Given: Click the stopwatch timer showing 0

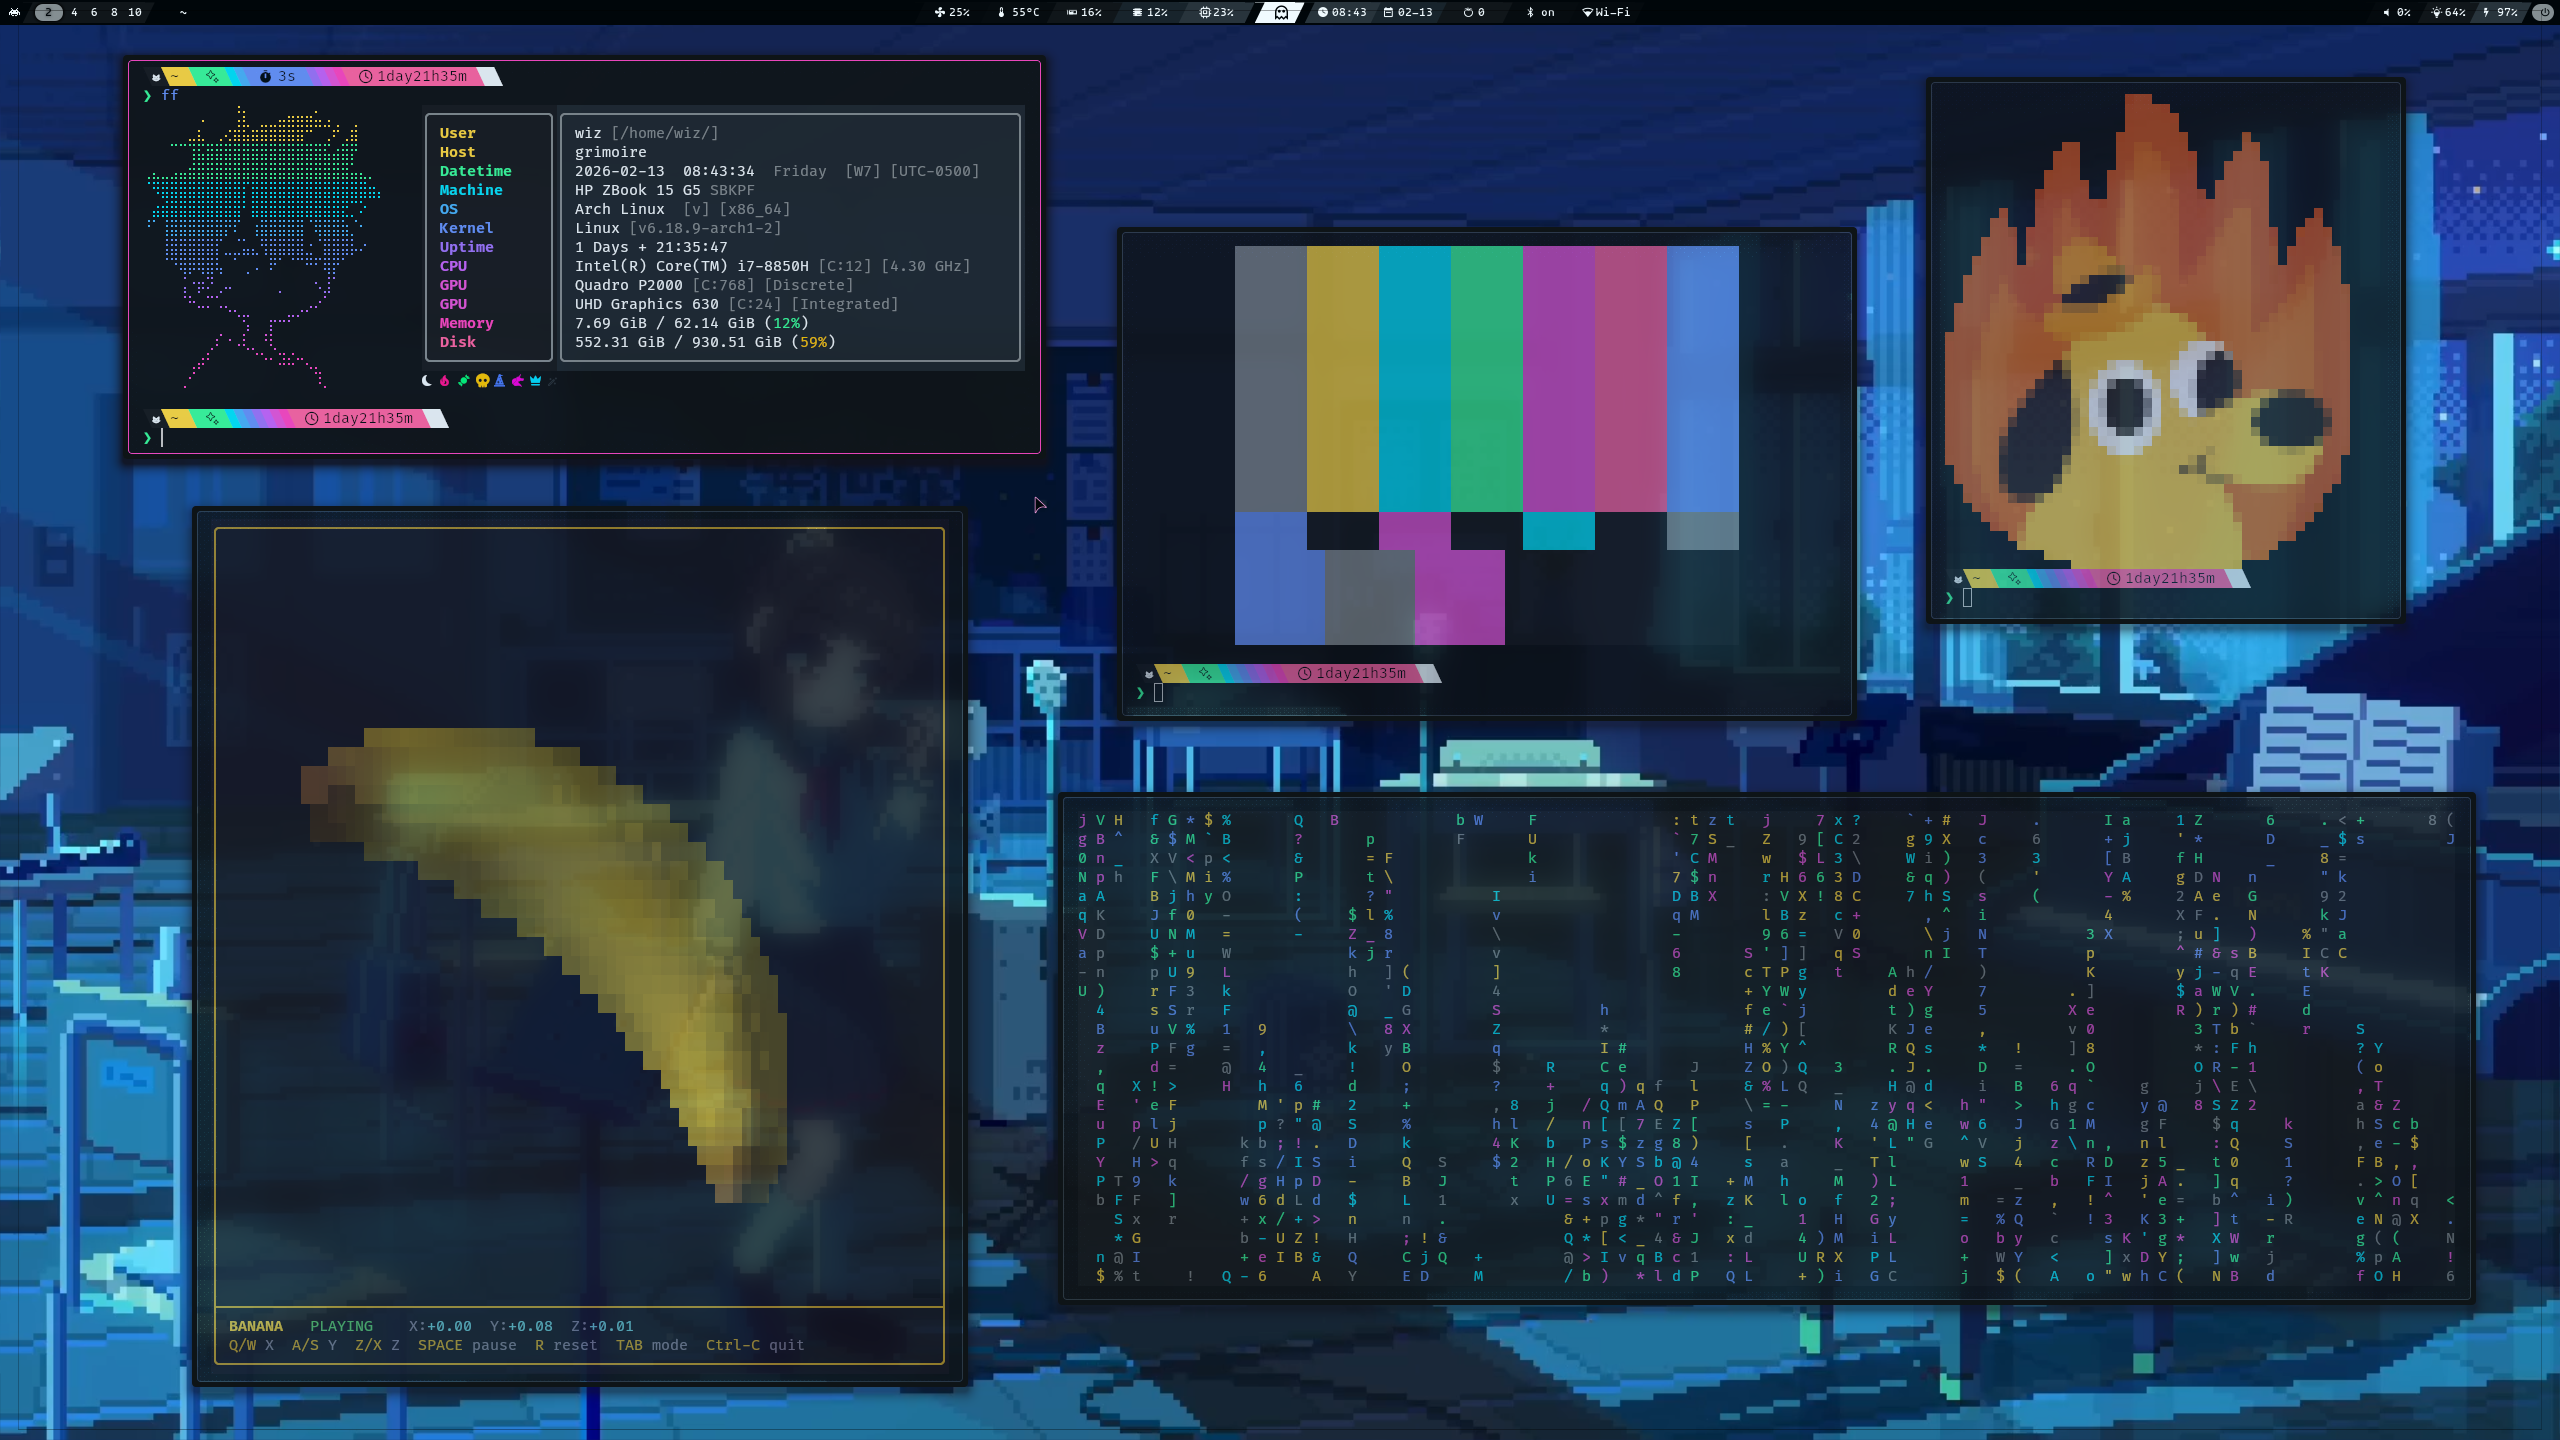Looking at the screenshot, I should [x=1473, y=13].
